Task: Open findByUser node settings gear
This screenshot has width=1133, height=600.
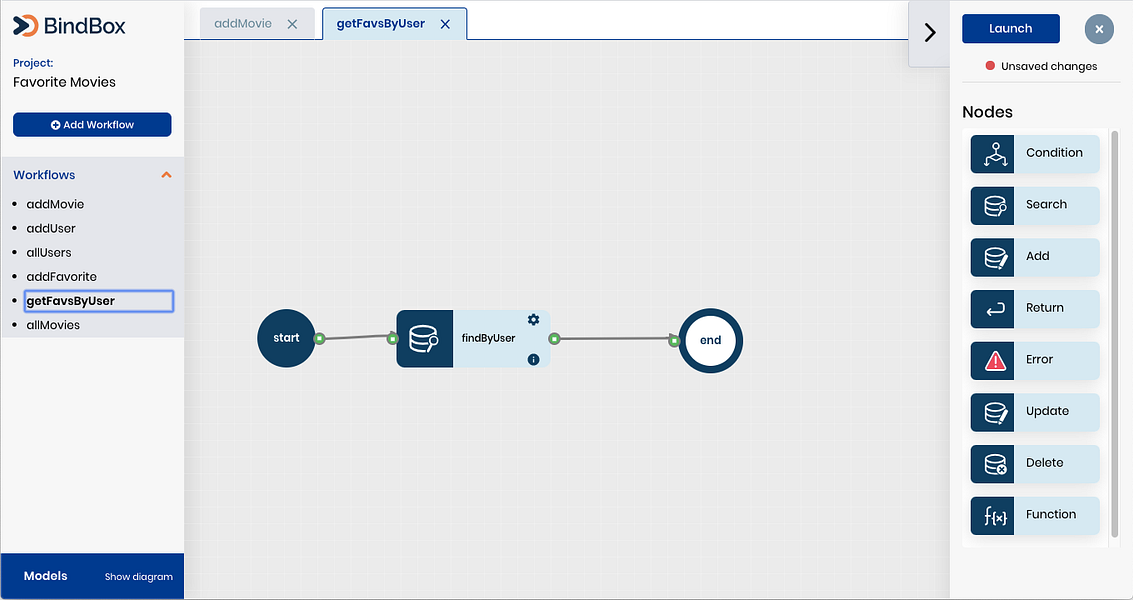Action: 533,320
